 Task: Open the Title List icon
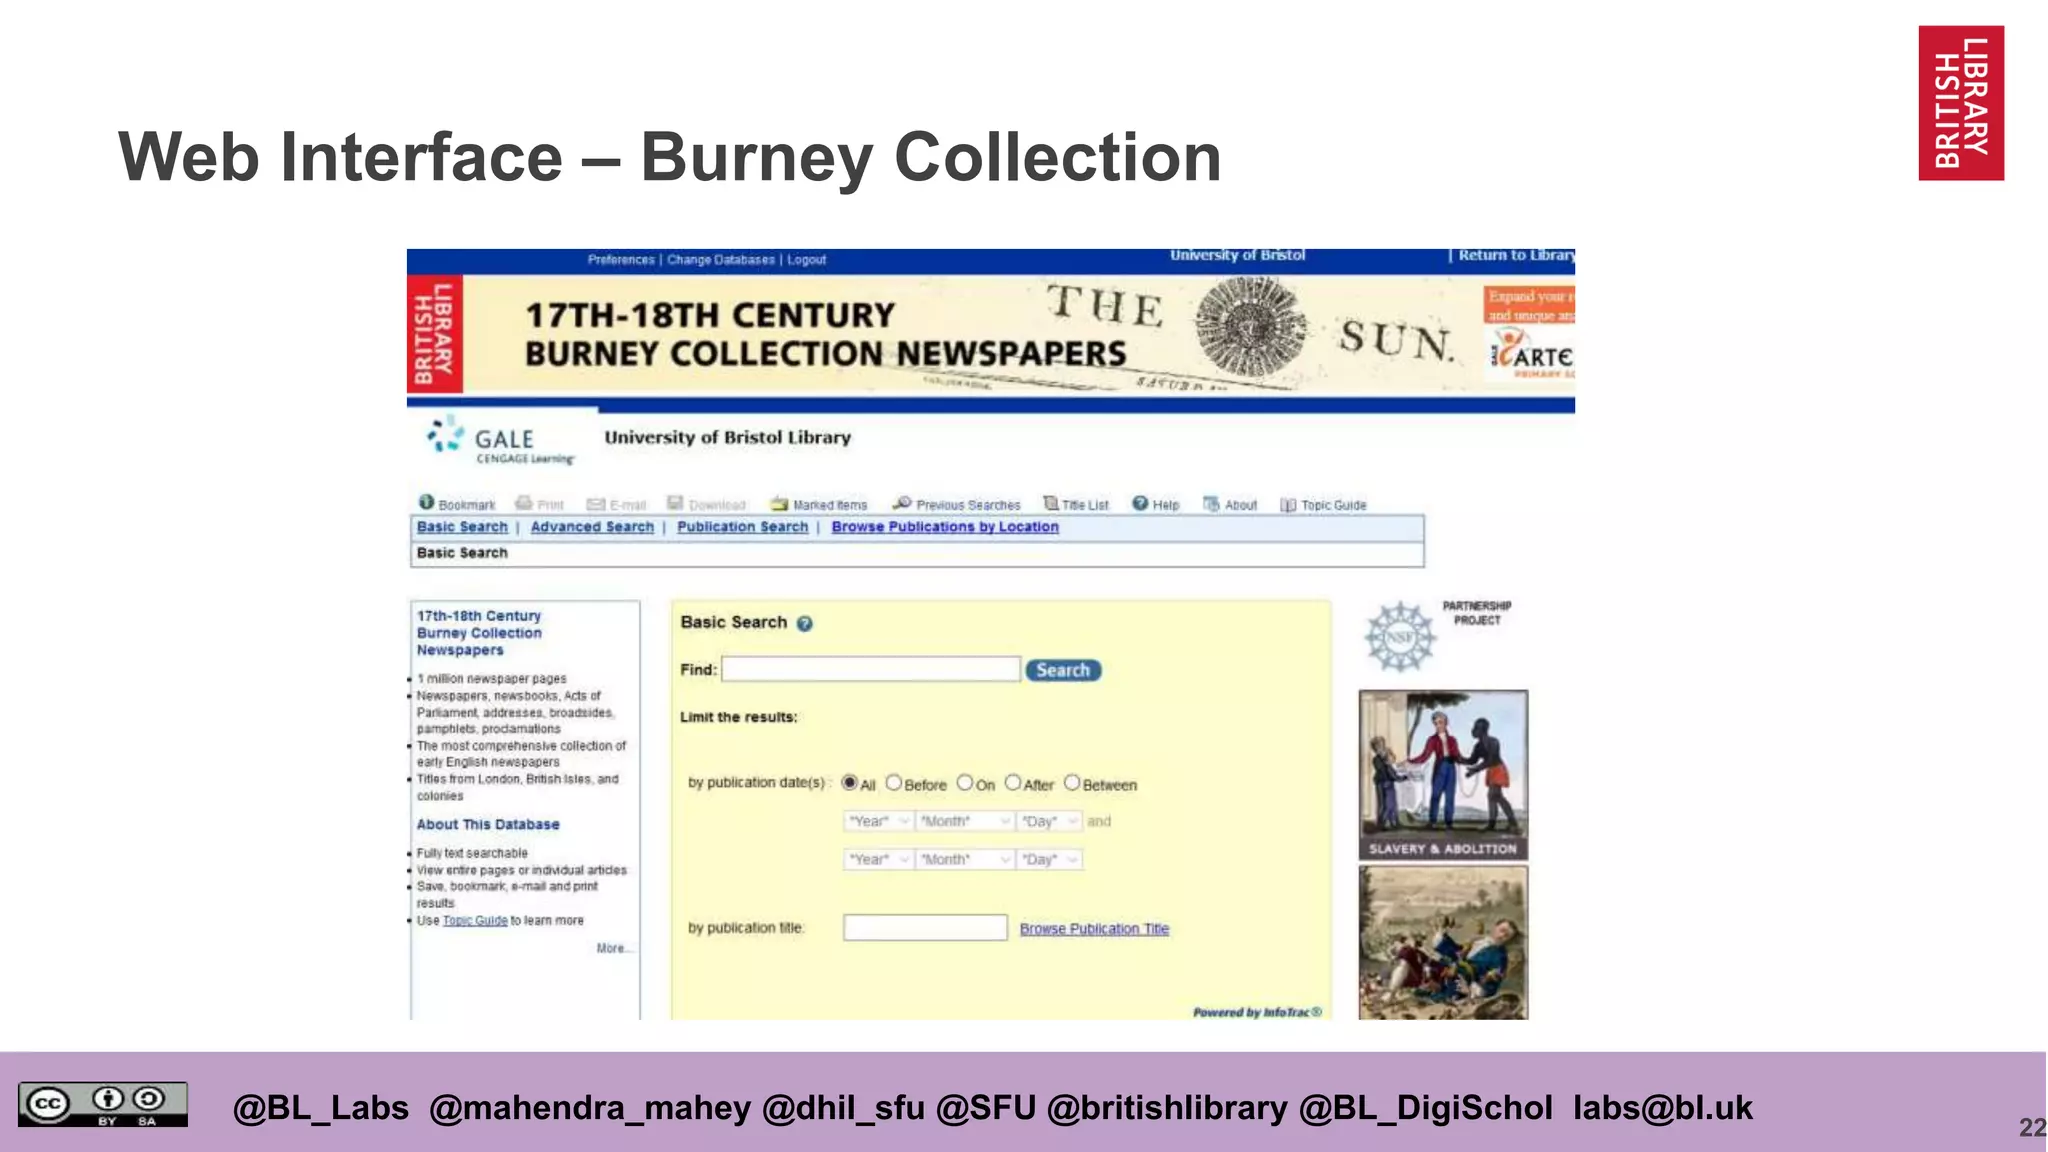pyautogui.click(x=1051, y=503)
